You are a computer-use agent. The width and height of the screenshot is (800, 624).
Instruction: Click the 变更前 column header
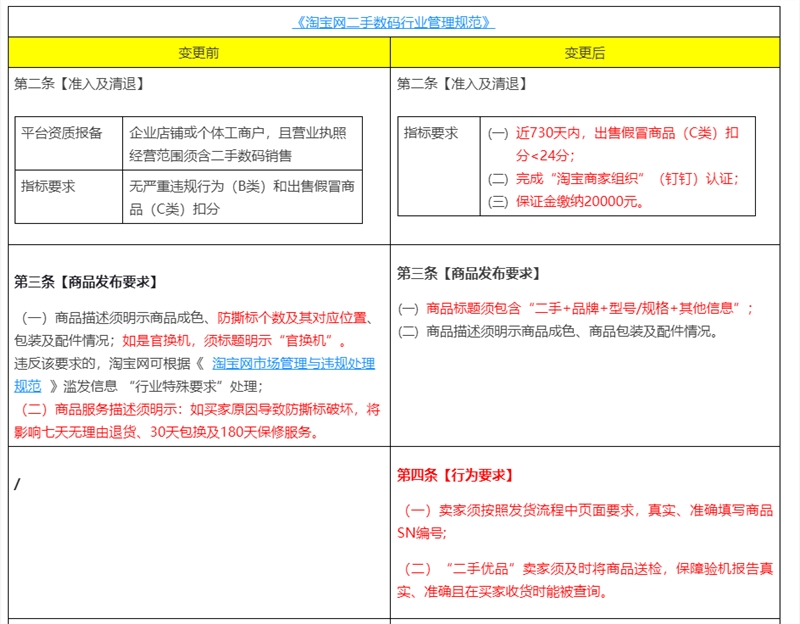pyautogui.click(x=199, y=53)
